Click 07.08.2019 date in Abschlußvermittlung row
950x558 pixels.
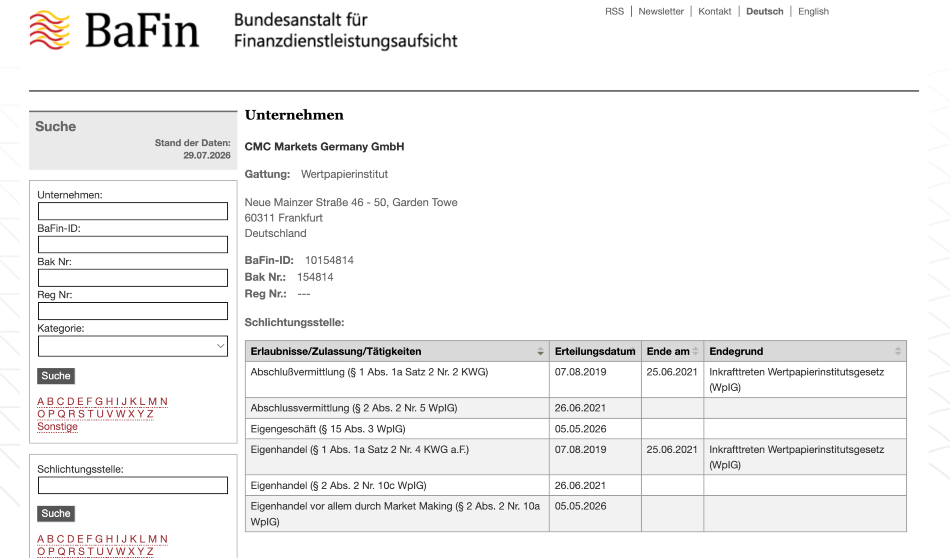tap(580, 372)
